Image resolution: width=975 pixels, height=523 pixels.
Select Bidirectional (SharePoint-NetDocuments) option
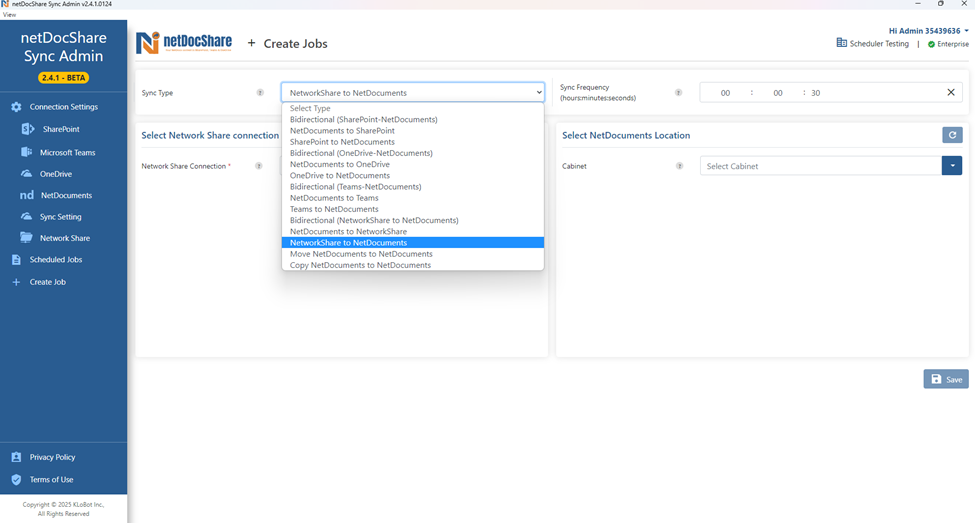pos(413,119)
